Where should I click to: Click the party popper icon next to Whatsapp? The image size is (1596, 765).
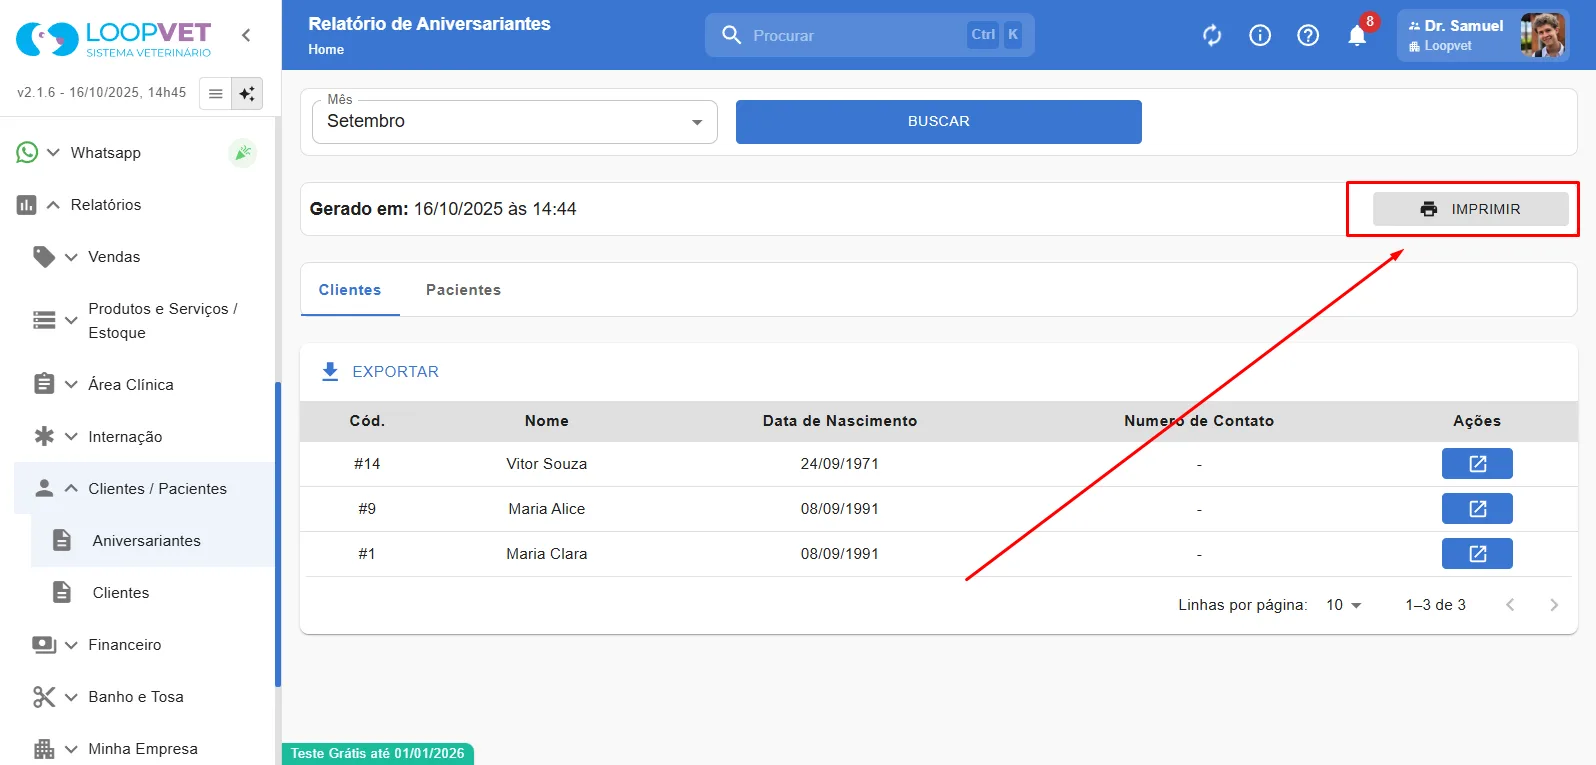coord(242,153)
